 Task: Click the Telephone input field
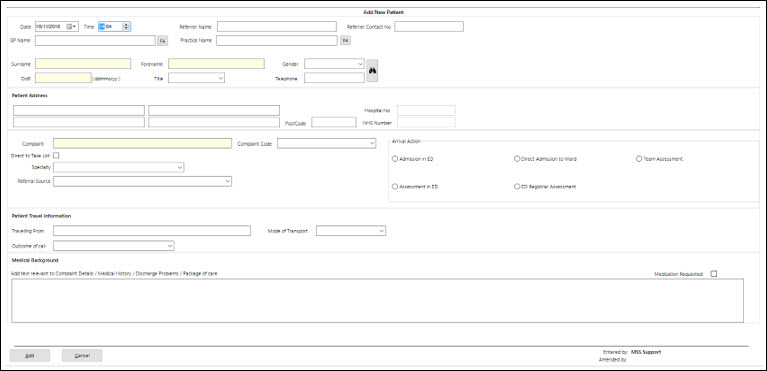335,78
